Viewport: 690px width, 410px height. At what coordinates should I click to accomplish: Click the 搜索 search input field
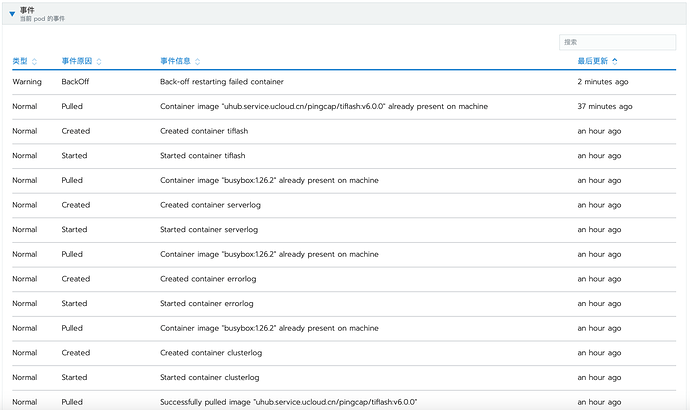tap(617, 42)
